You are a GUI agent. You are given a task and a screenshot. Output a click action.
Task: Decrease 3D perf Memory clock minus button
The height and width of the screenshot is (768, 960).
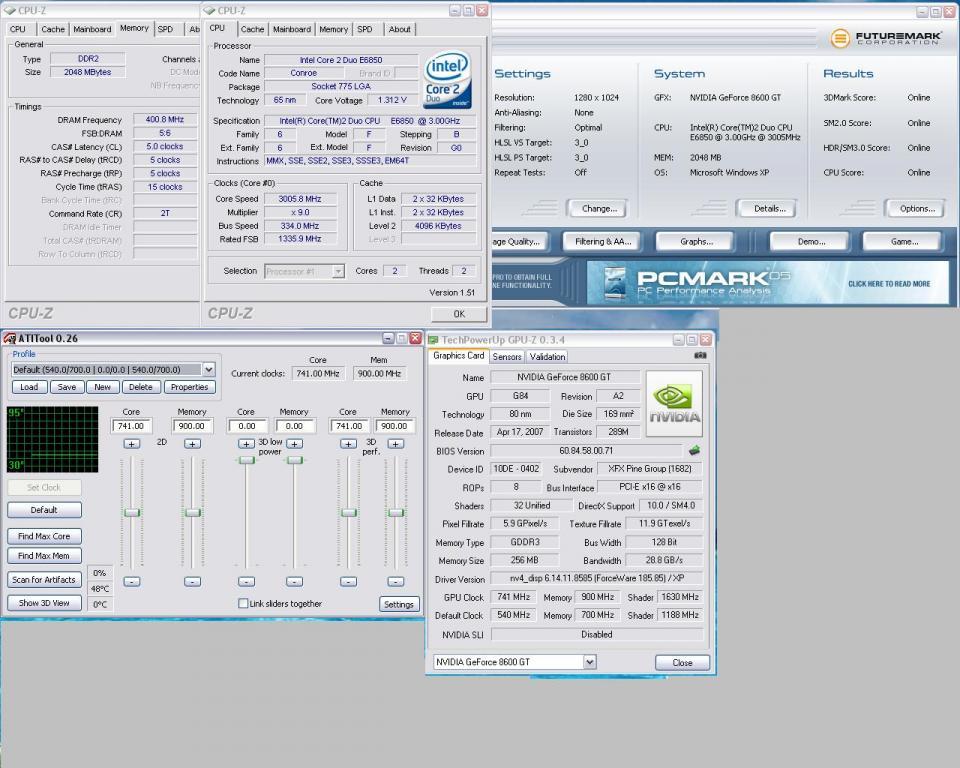tap(396, 581)
